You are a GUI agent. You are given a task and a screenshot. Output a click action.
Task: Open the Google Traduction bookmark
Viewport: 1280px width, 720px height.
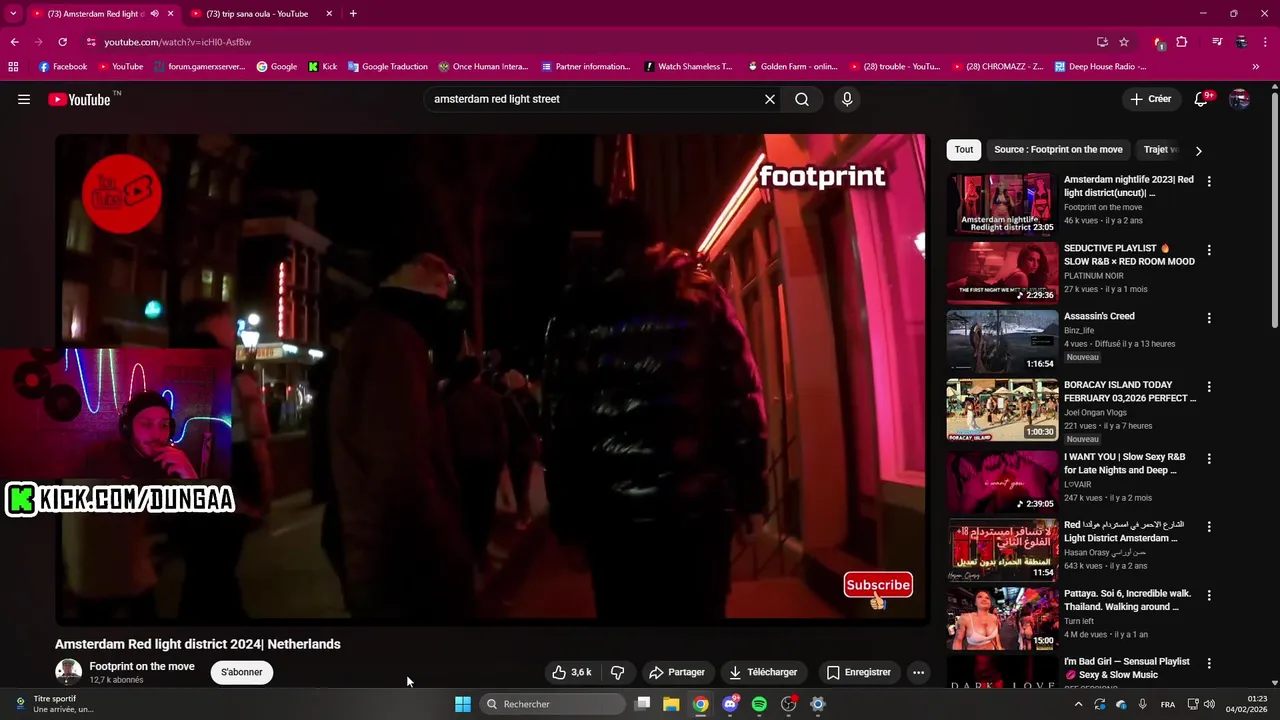(387, 66)
